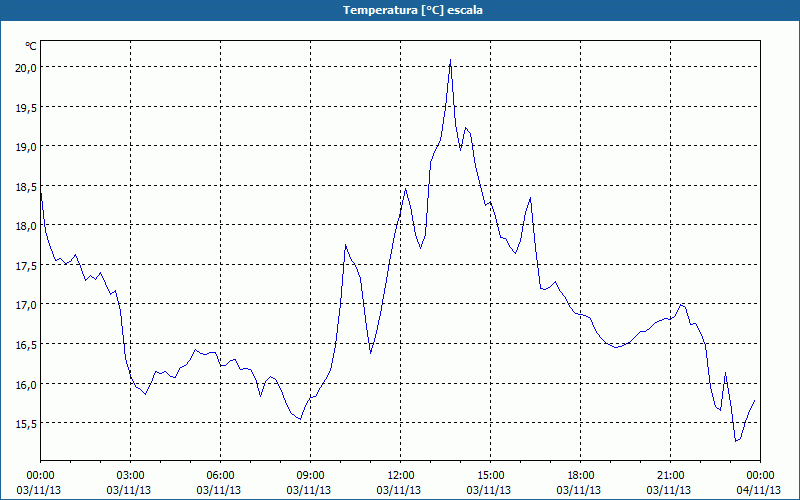
Task: Click the curve's dip near 11:00
Action: tap(370, 353)
